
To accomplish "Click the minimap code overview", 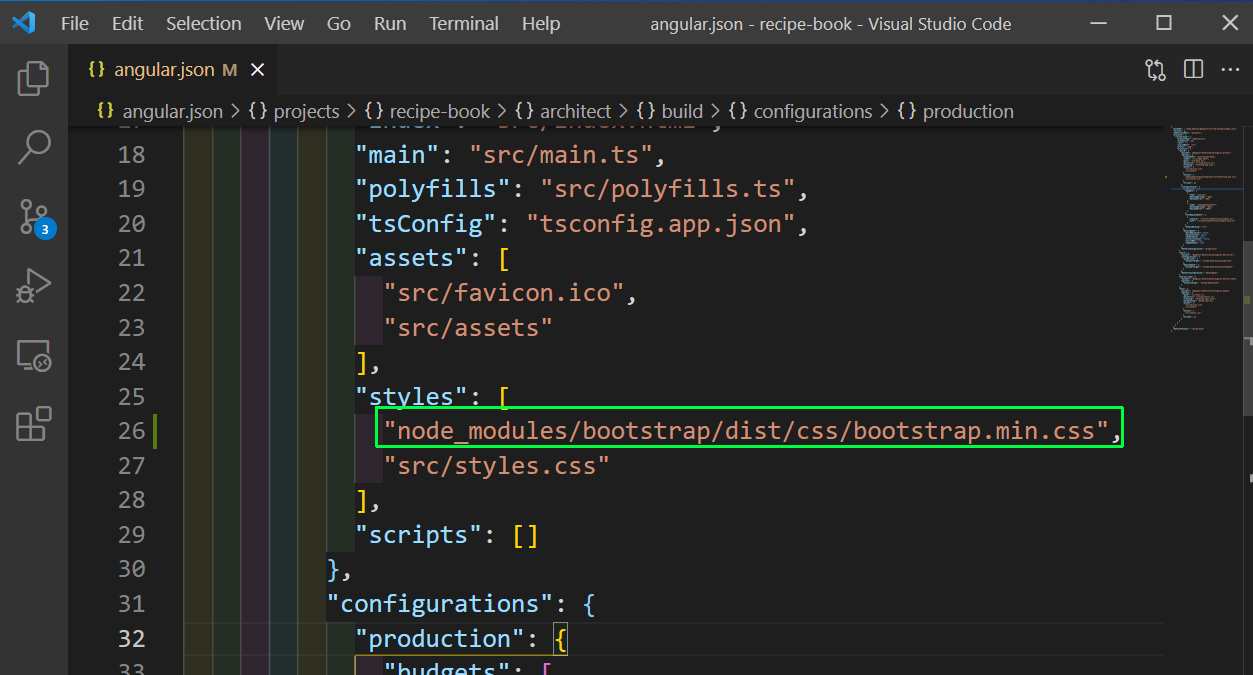I will click(1204, 230).
